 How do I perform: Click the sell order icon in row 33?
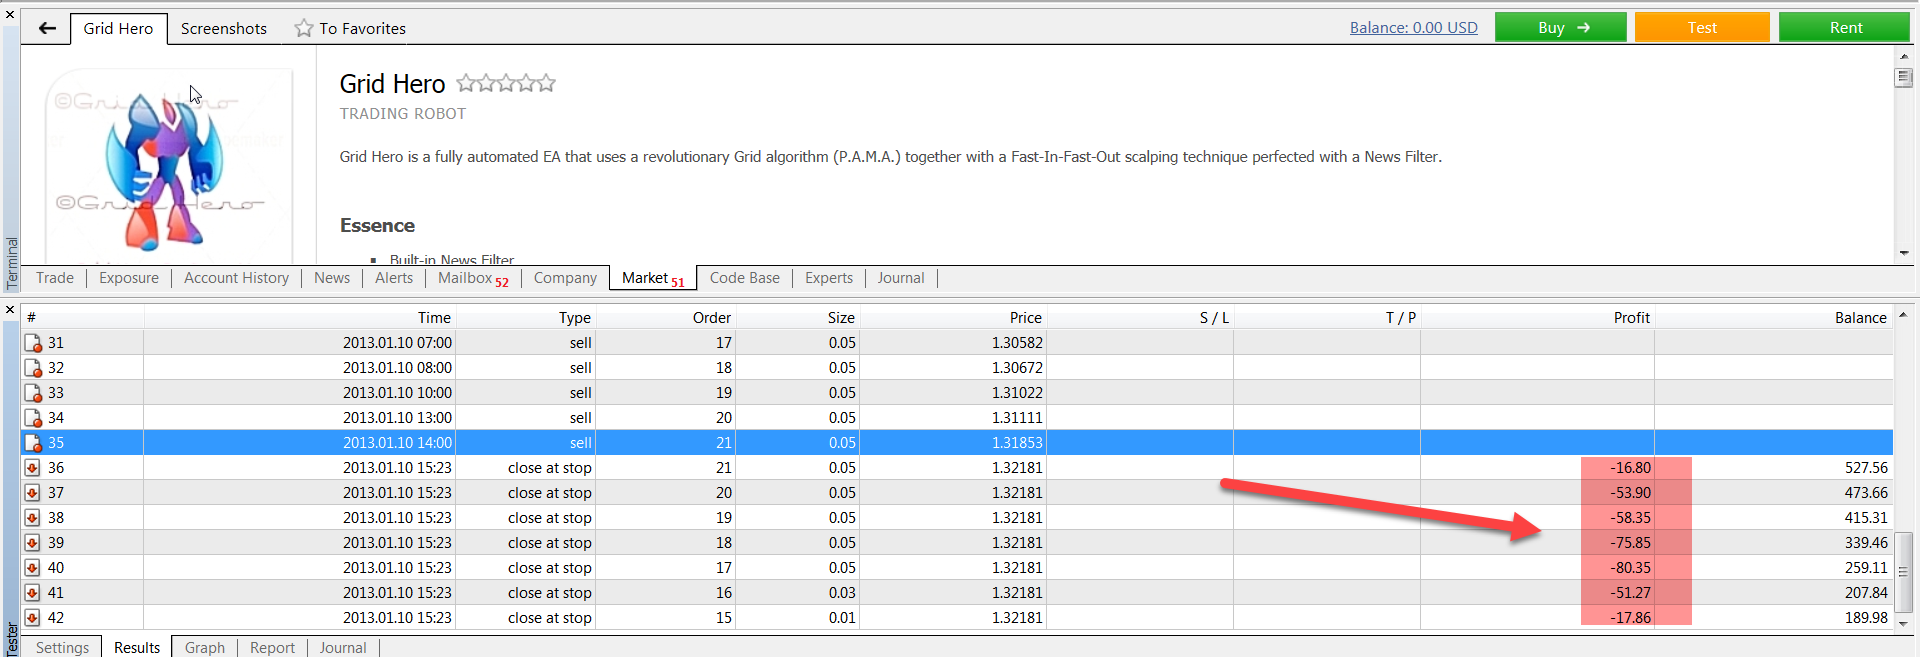click(33, 393)
